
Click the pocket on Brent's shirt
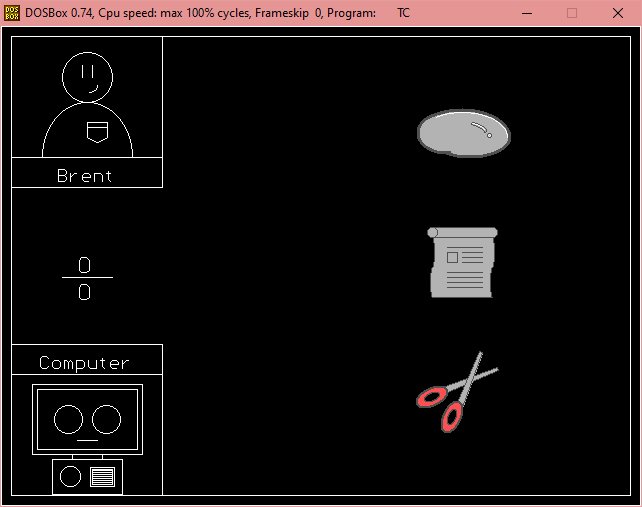95,130
